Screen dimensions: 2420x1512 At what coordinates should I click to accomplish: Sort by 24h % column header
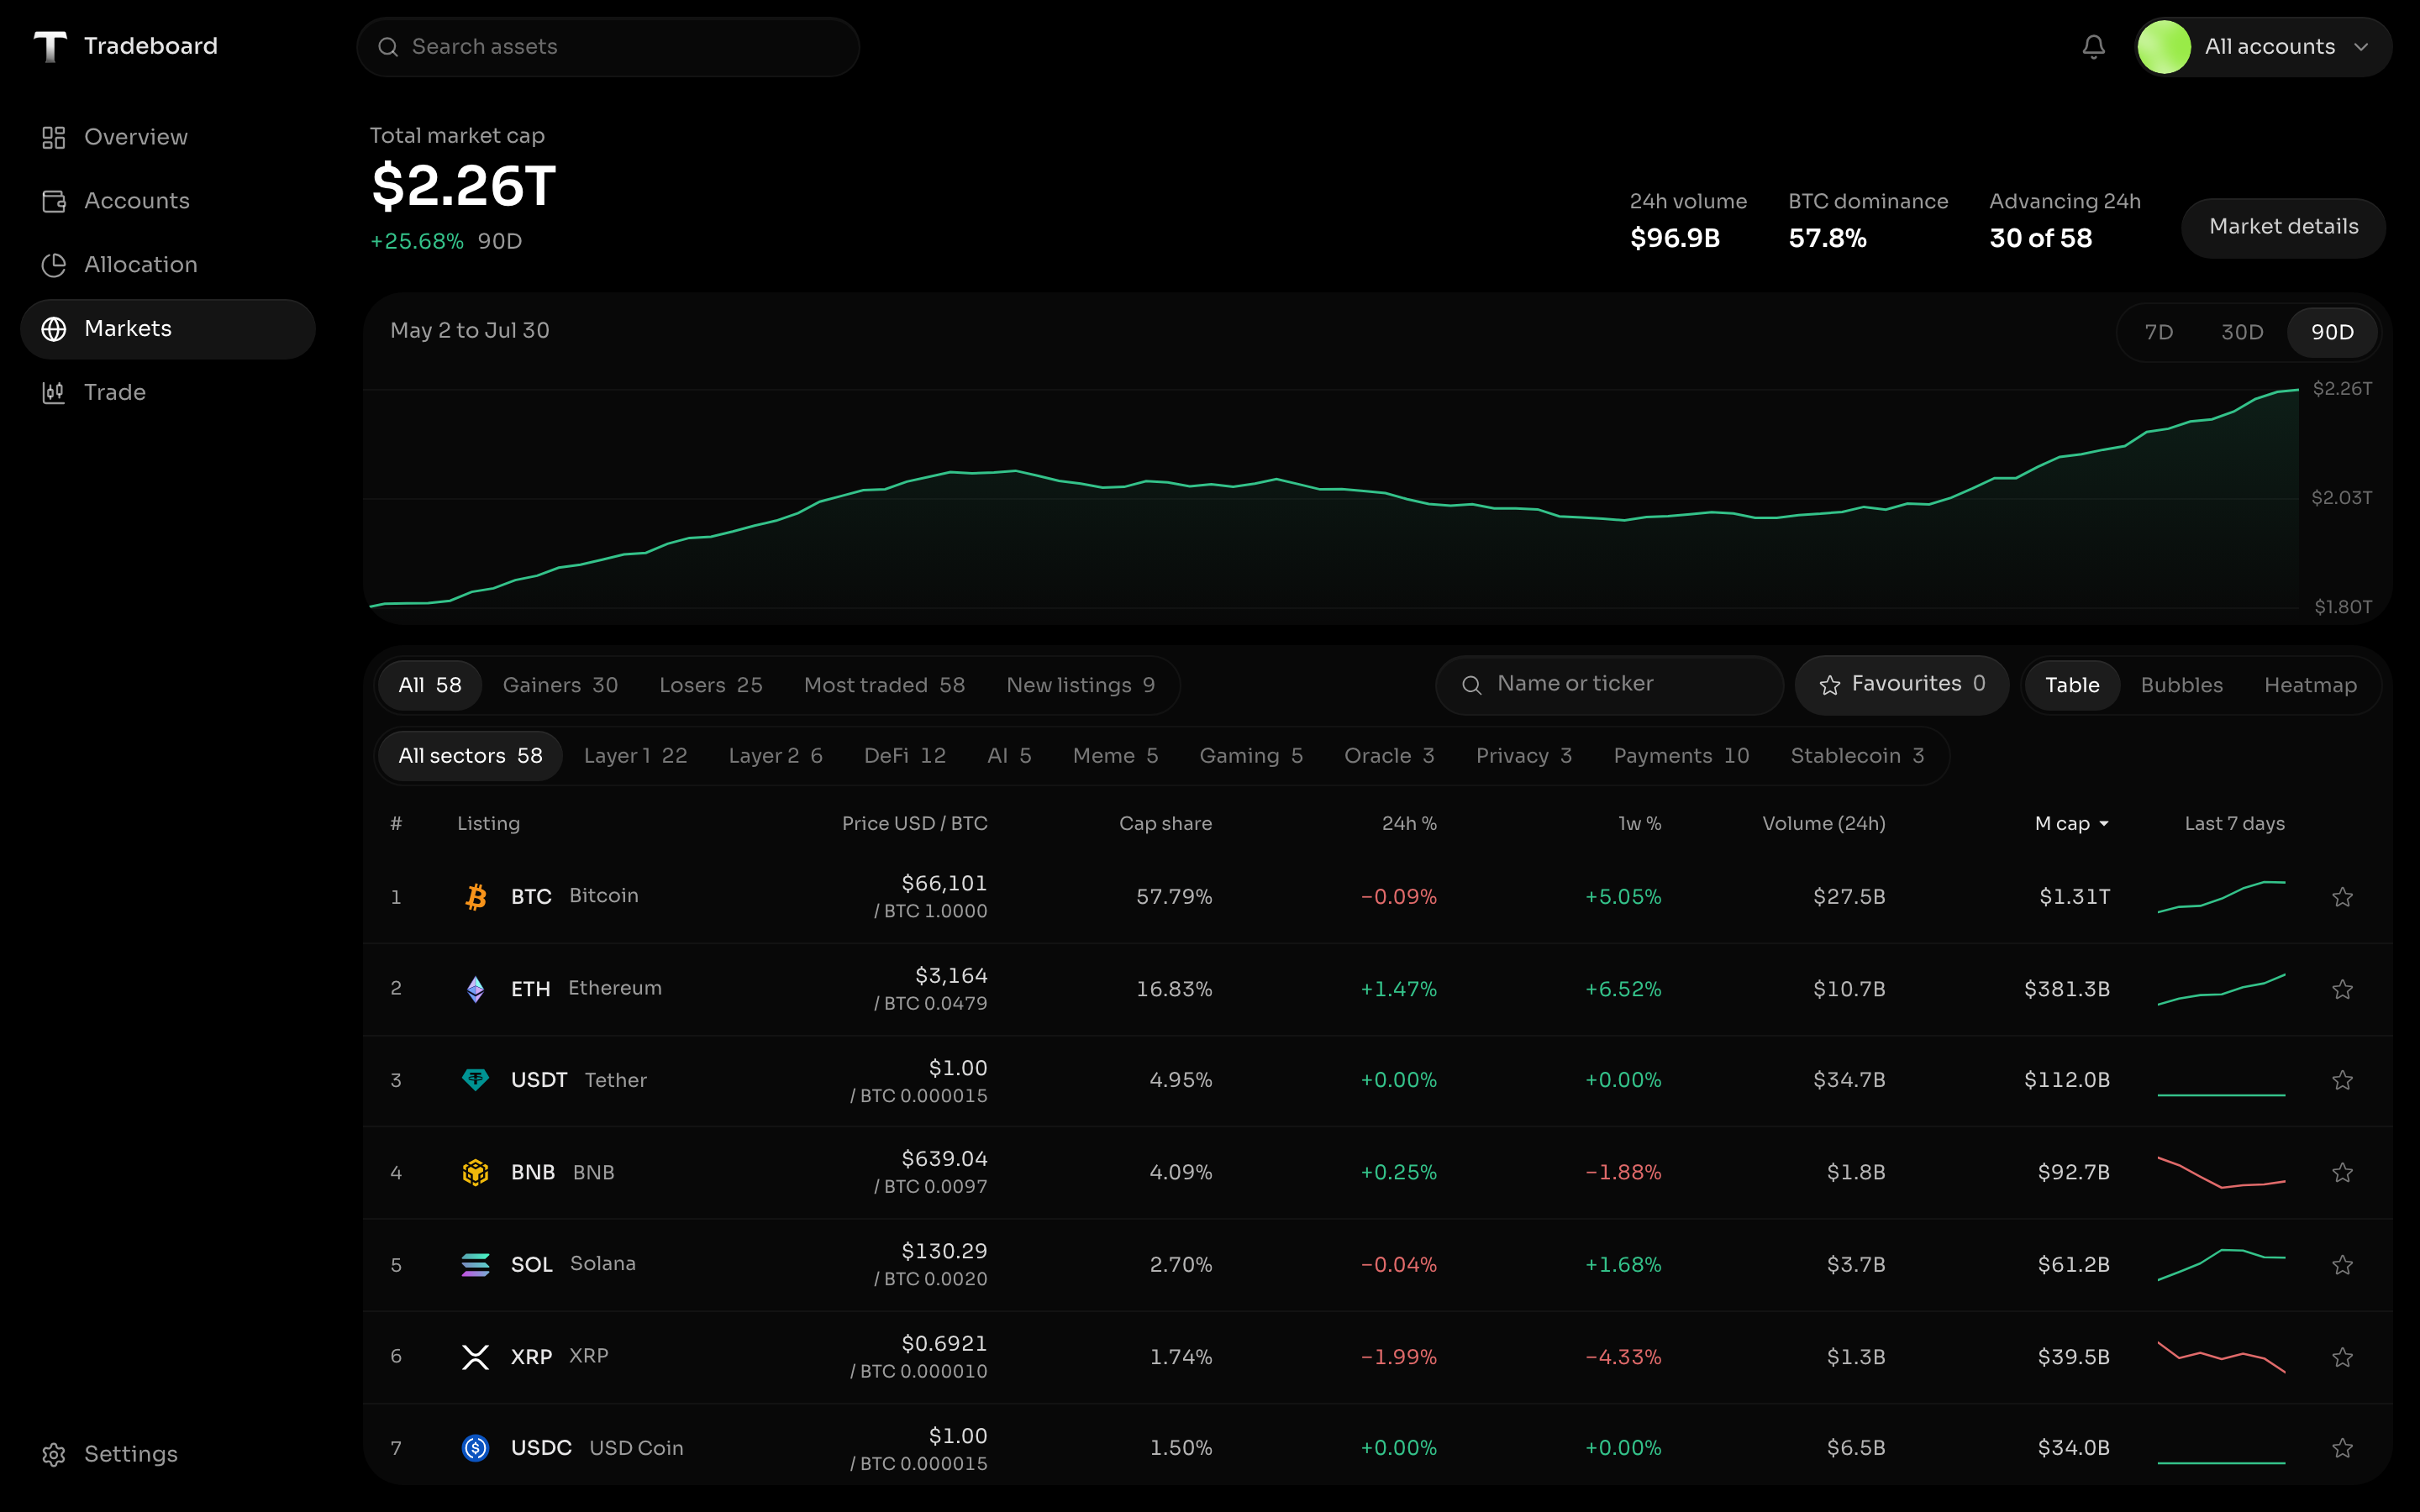click(1409, 824)
